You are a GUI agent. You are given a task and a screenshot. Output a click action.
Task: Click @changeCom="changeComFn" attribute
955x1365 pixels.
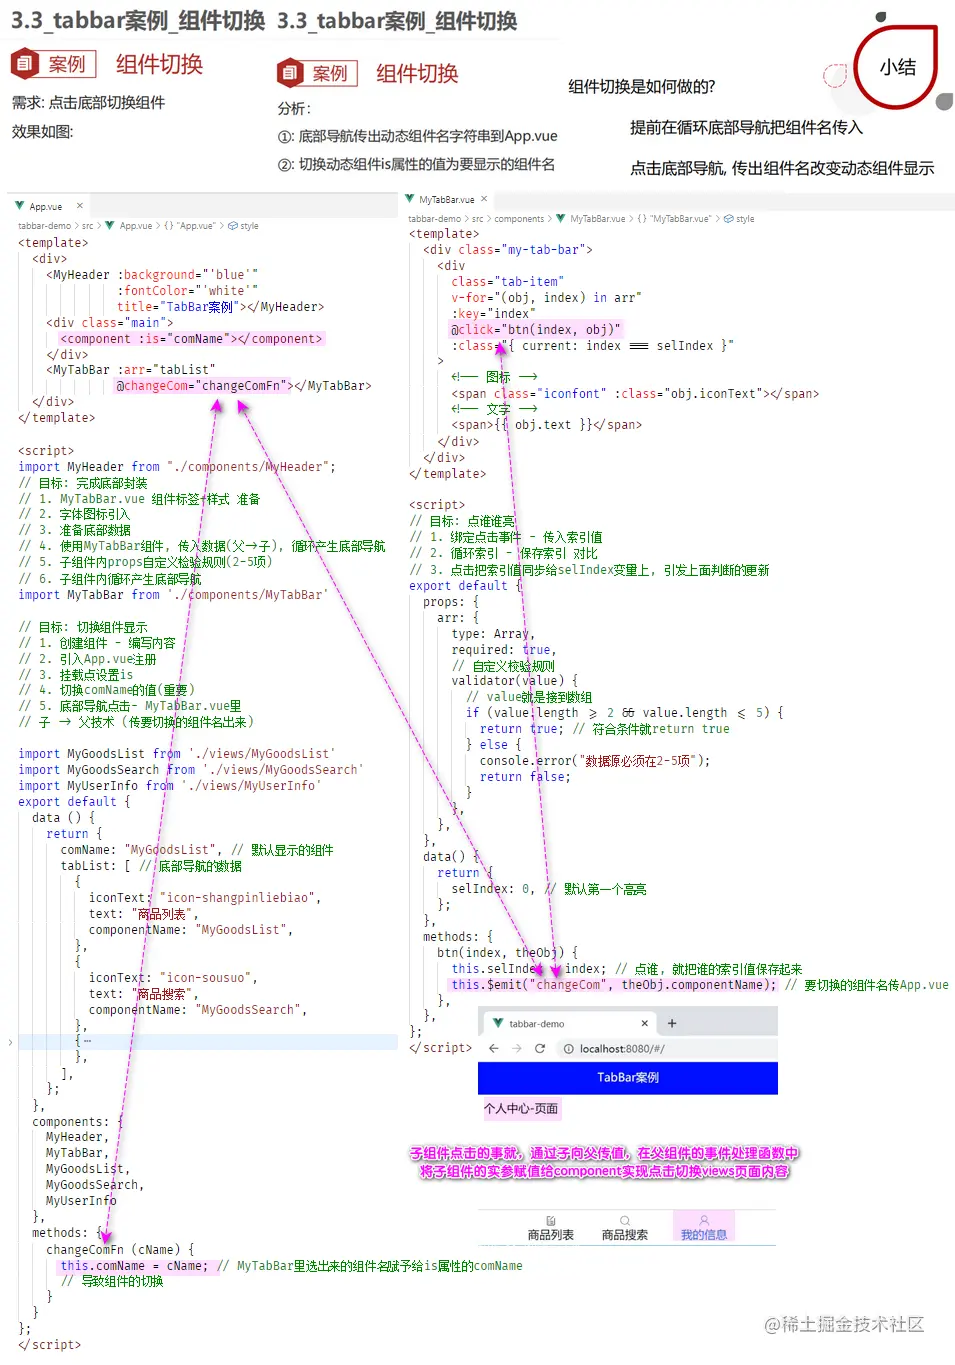tap(203, 385)
